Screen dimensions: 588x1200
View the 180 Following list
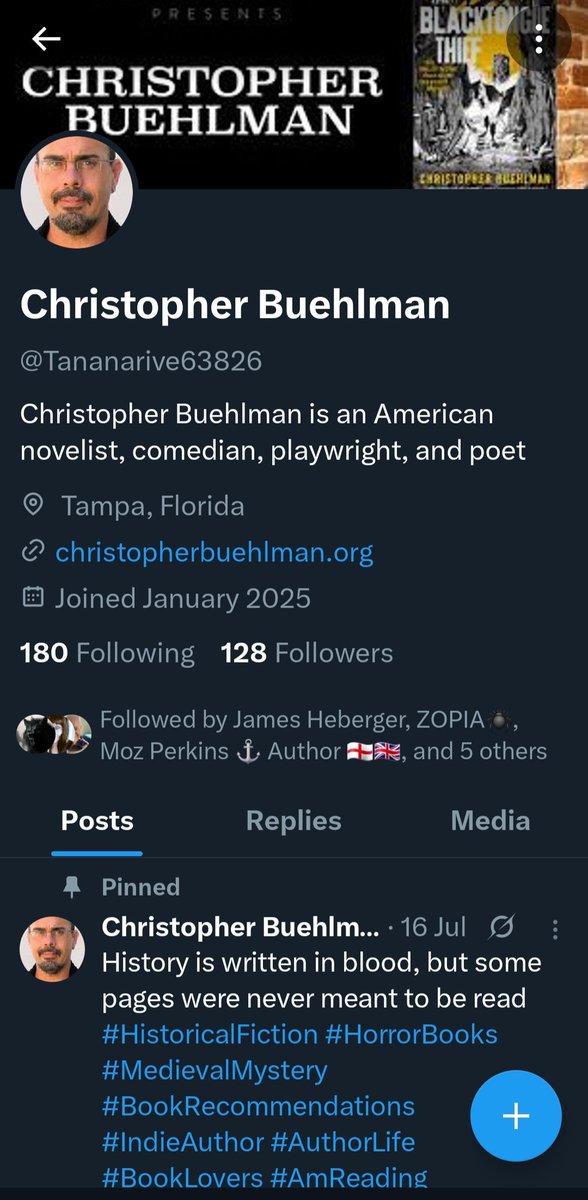107,654
